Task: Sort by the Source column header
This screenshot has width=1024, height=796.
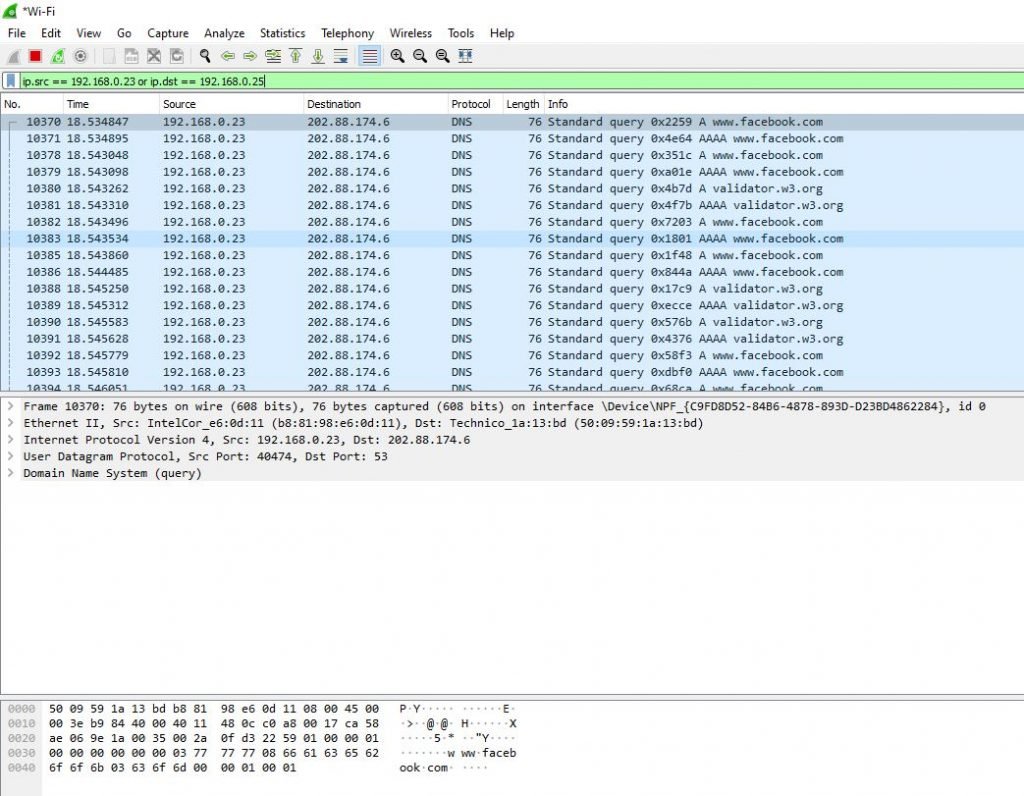Action: click(x=231, y=104)
